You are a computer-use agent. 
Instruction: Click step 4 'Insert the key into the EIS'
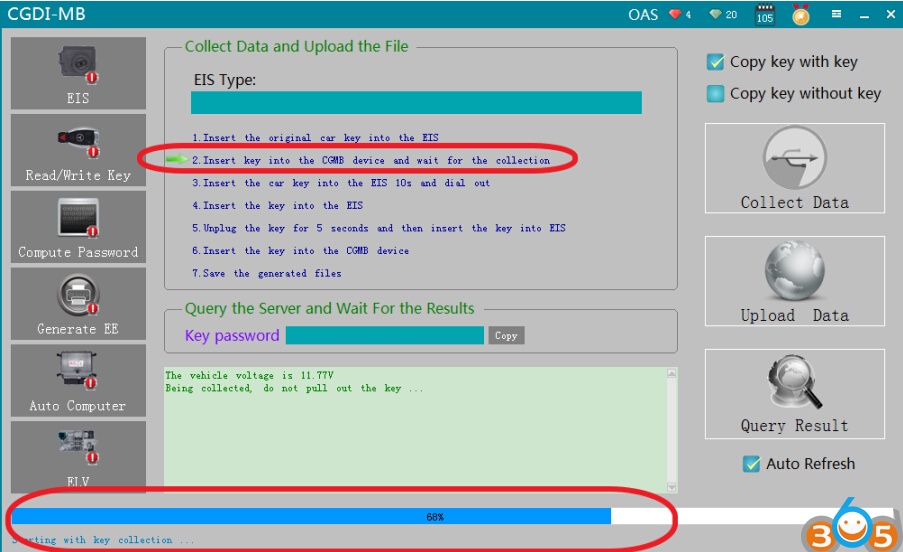pyautogui.click(x=278, y=205)
